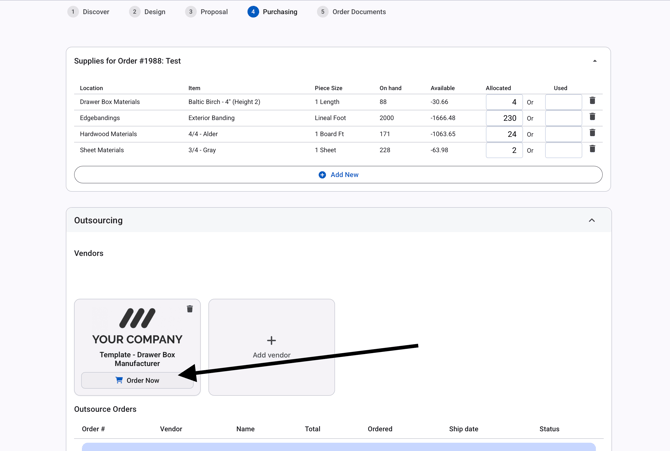Focus the Used field for Exterior Banding
Screen dimensions: 670x451
click(x=564, y=118)
